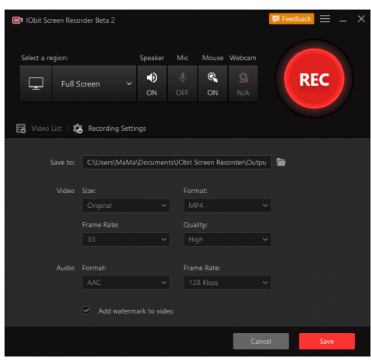Image resolution: width=371 pixels, height=361 pixels.
Task: Click the red Save button
Action: pos(327,341)
